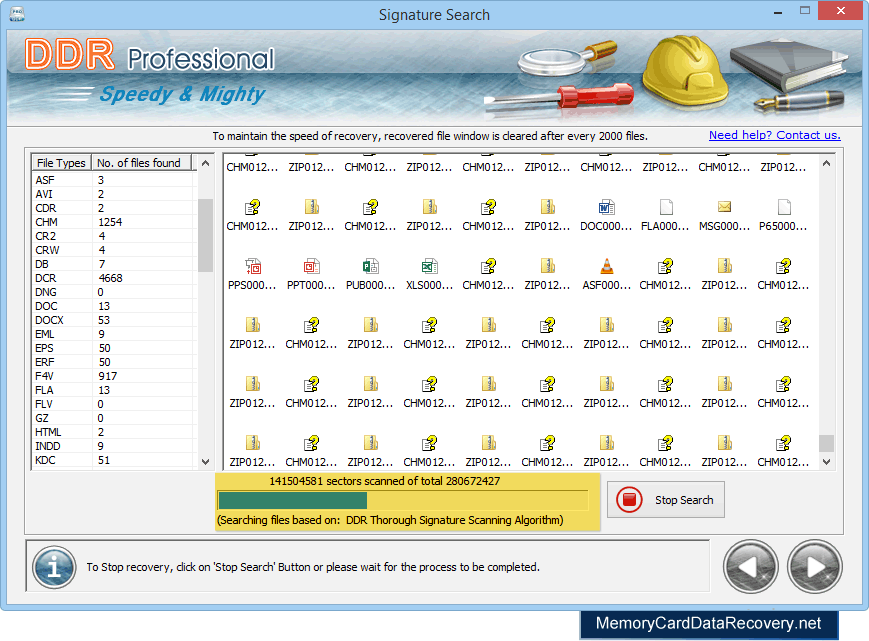This screenshot has width=869, height=641.
Task: Maximize the Signature Search window
Action: pos(805,11)
